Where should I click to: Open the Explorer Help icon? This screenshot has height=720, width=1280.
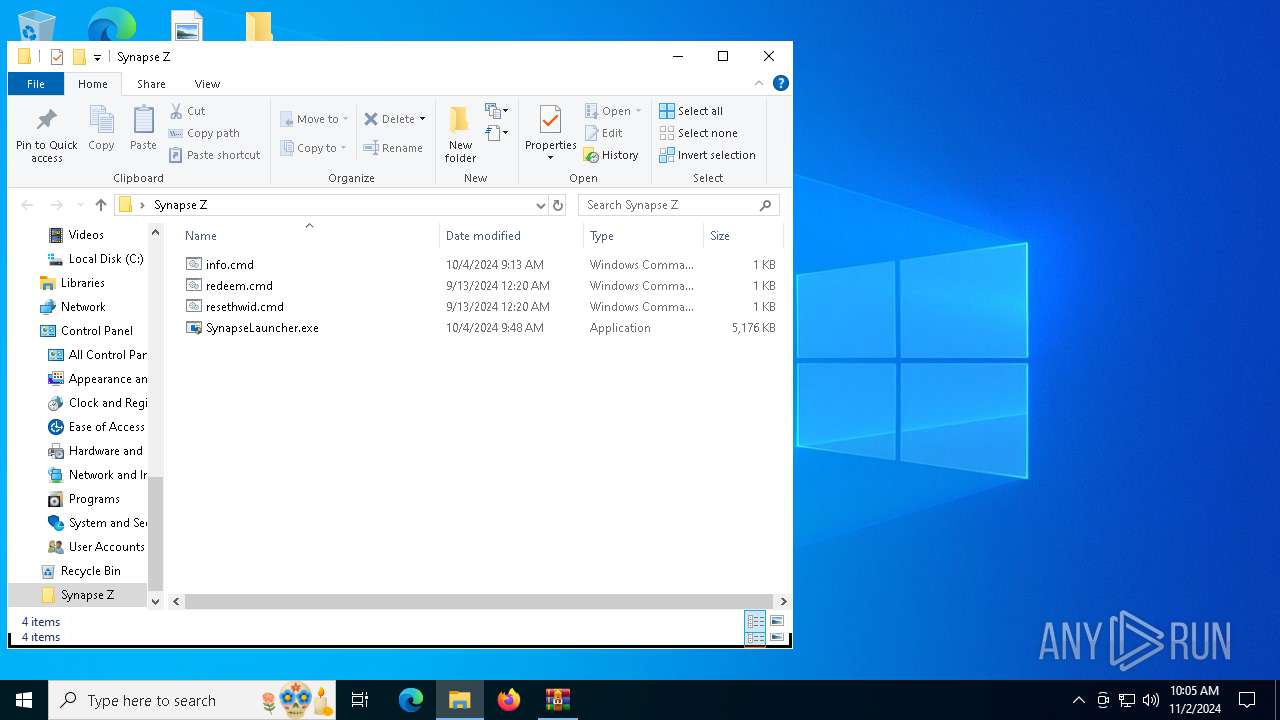click(781, 84)
